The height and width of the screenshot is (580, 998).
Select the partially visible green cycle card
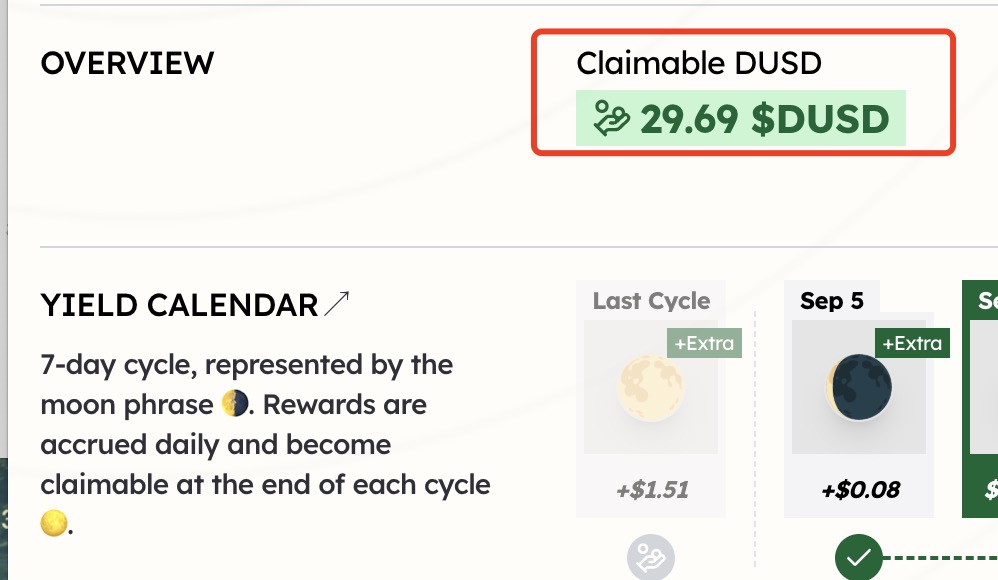(x=980, y=399)
